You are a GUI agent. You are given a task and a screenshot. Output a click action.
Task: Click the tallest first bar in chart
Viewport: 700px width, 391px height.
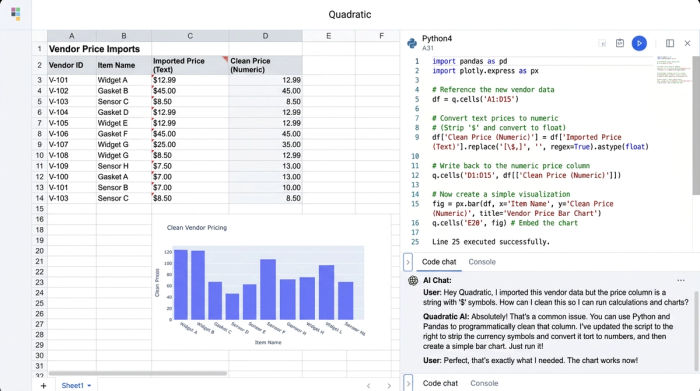click(x=180, y=284)
